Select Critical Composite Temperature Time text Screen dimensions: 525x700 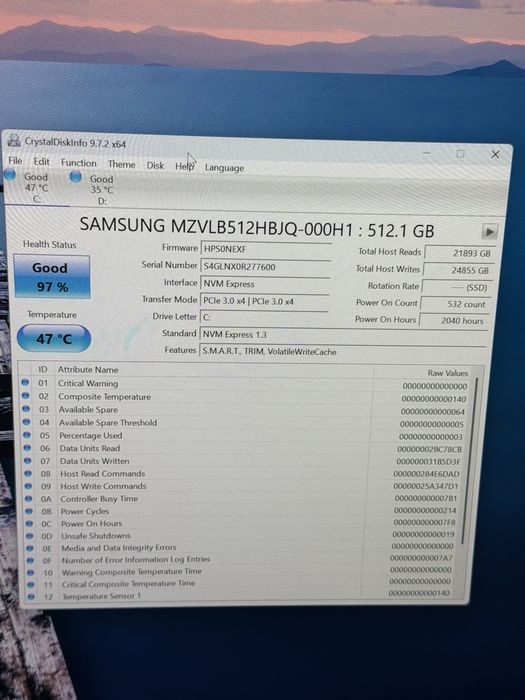click(x=129, y=583)
